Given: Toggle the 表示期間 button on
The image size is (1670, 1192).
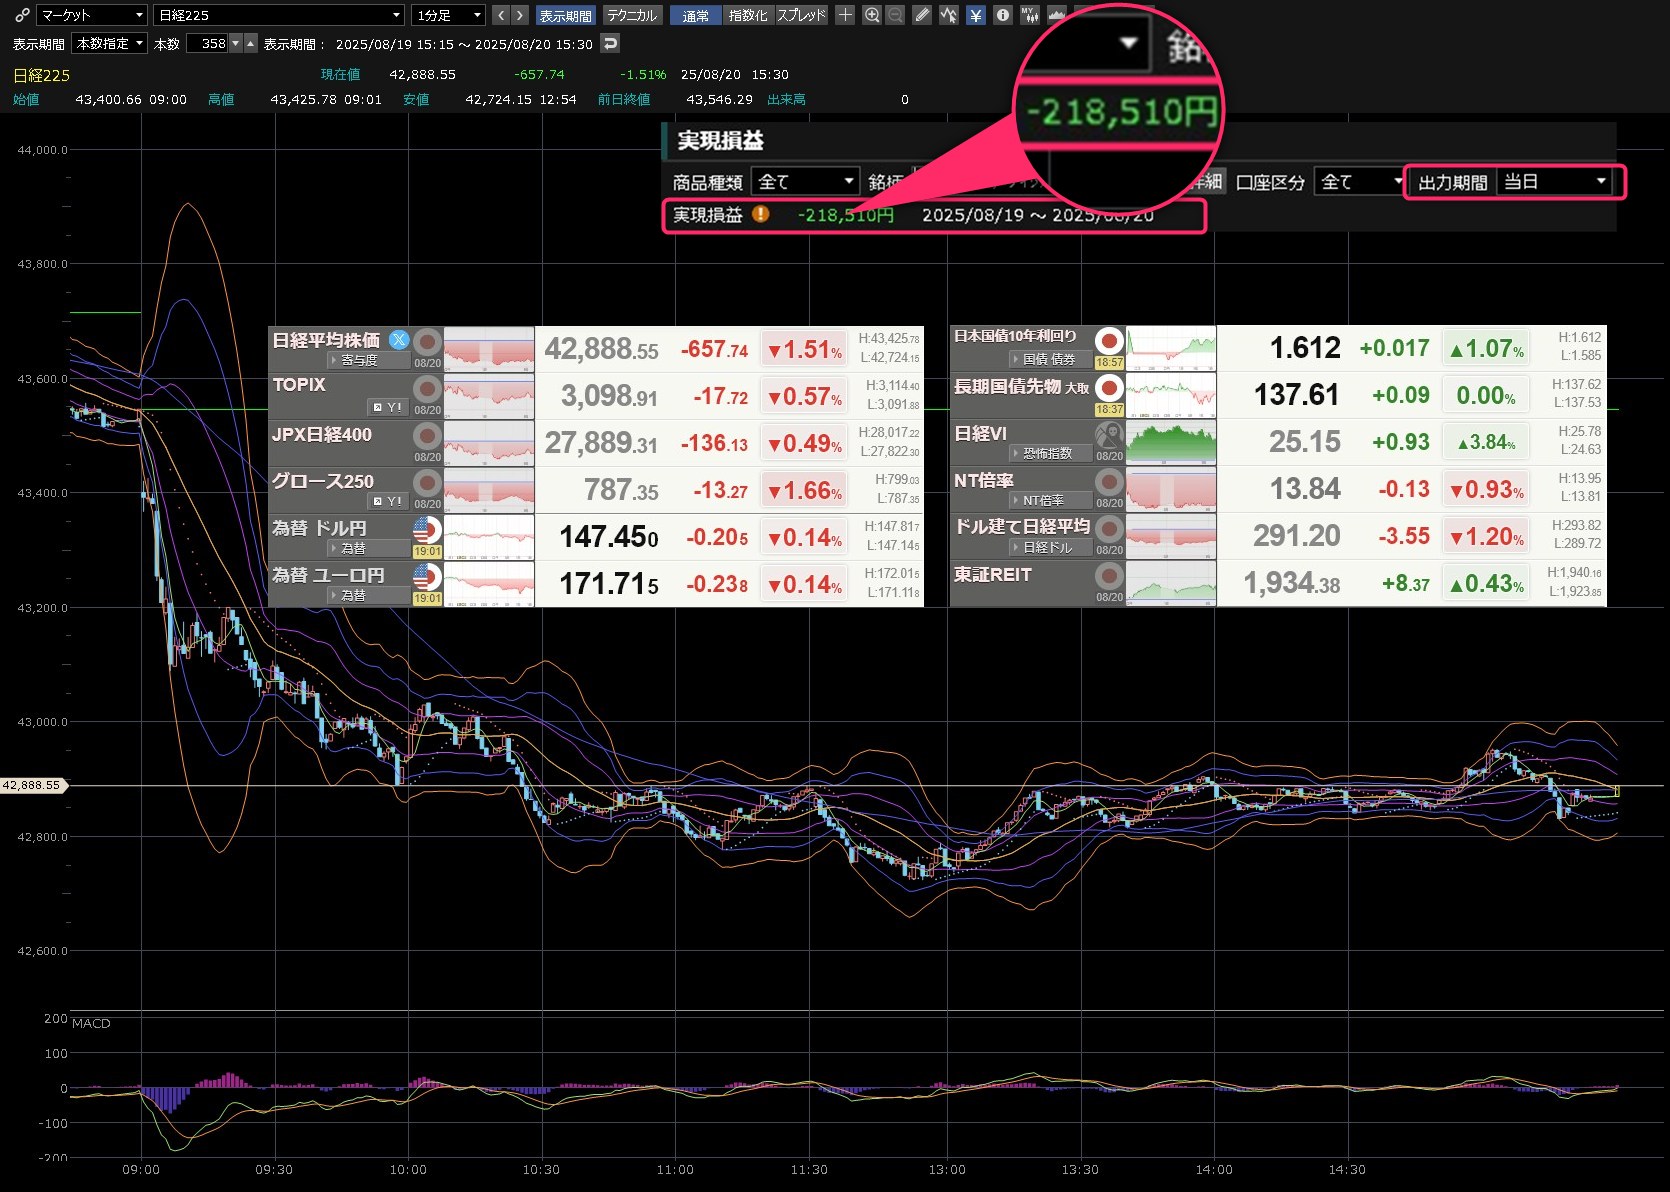Looking at the screenshot, I should [565, 15].
